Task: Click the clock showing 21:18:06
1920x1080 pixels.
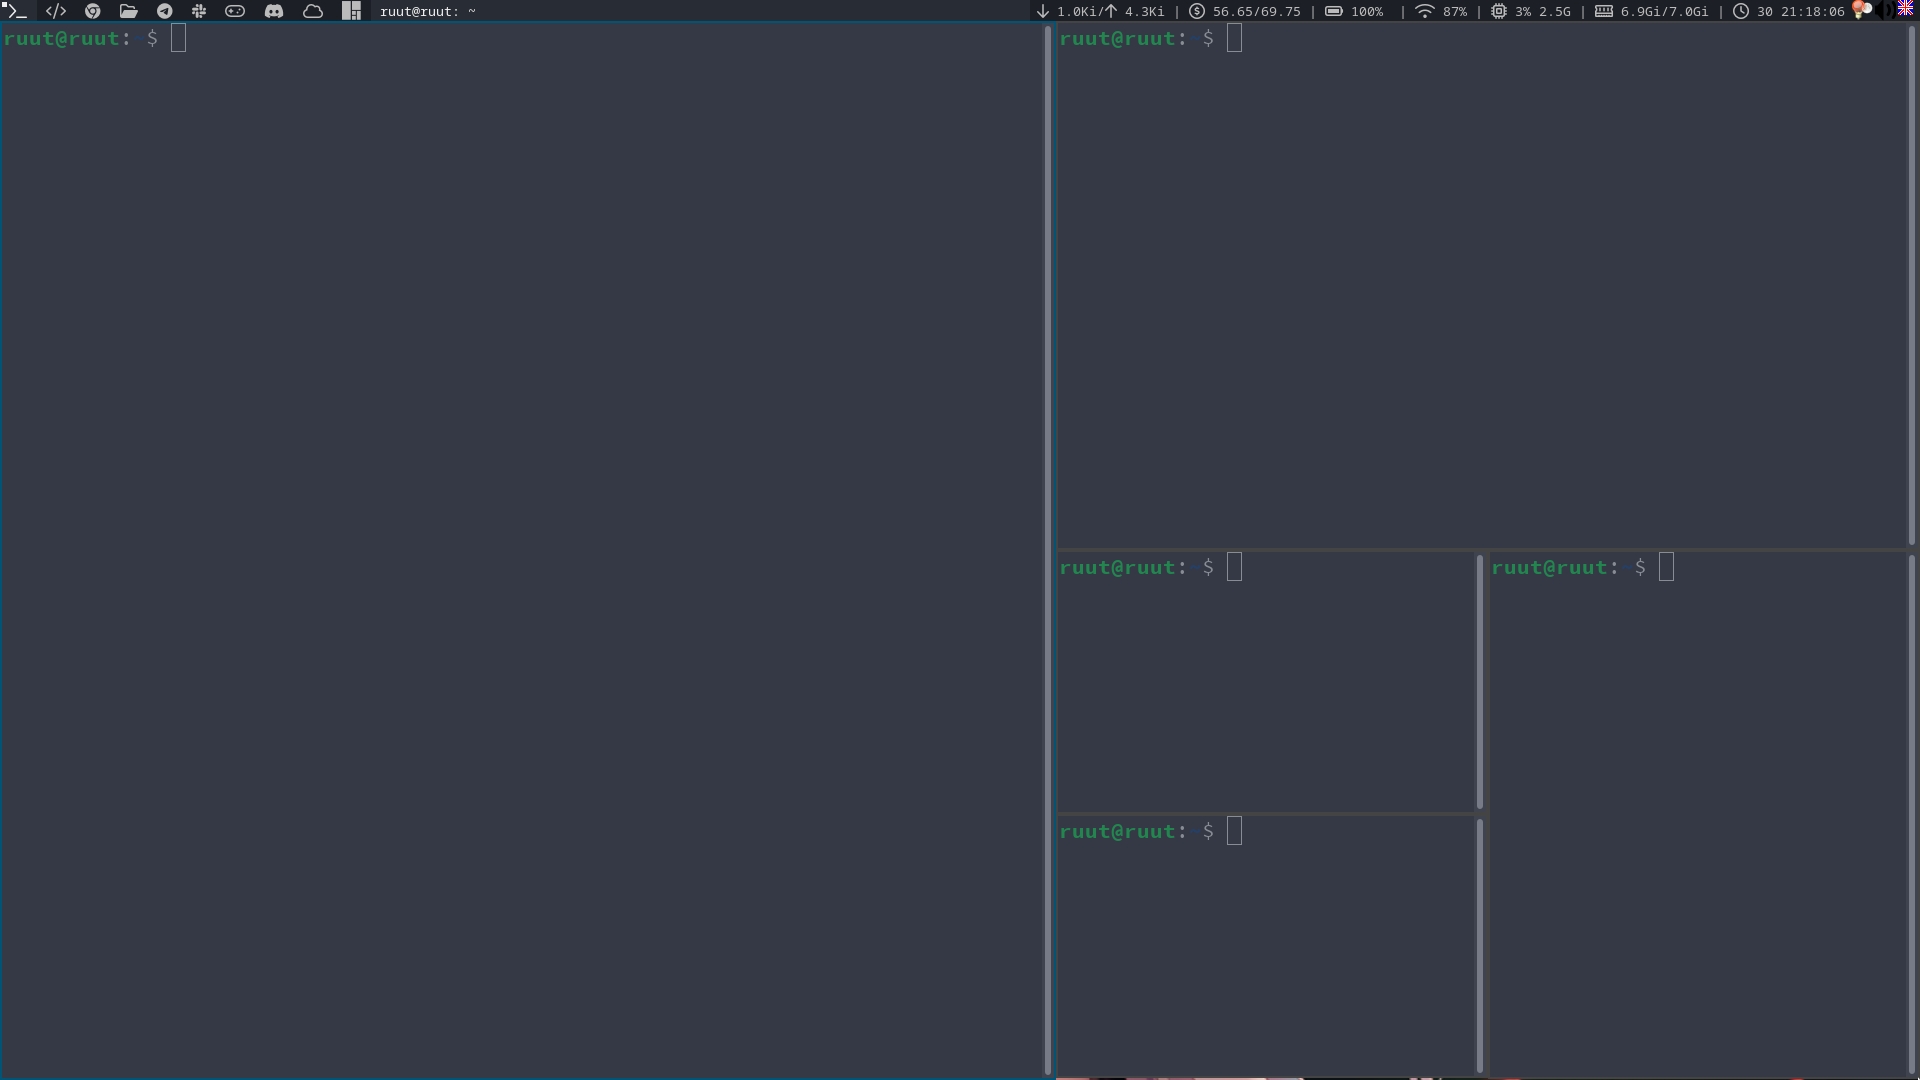Action: [1789, 12]
